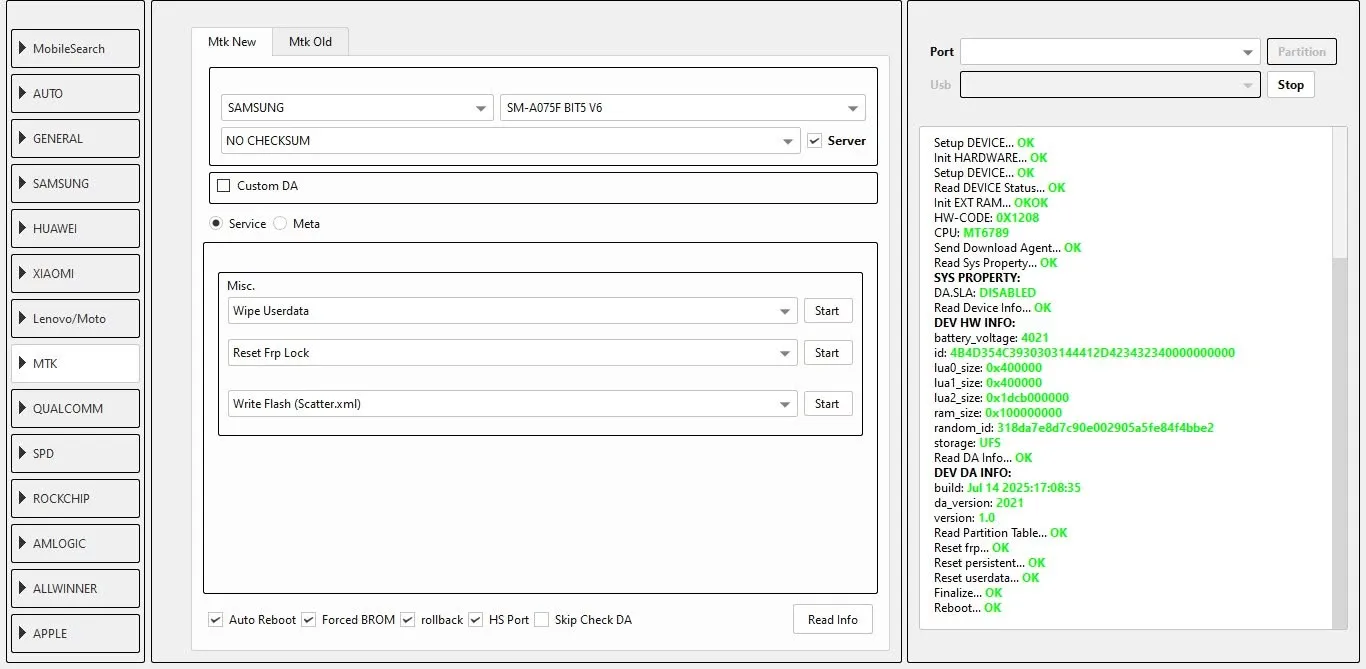This screenshot has width=1366, height=669.
Task: Open the Port dropdown
Action: pyautogui.click(x=1110, y=52)
